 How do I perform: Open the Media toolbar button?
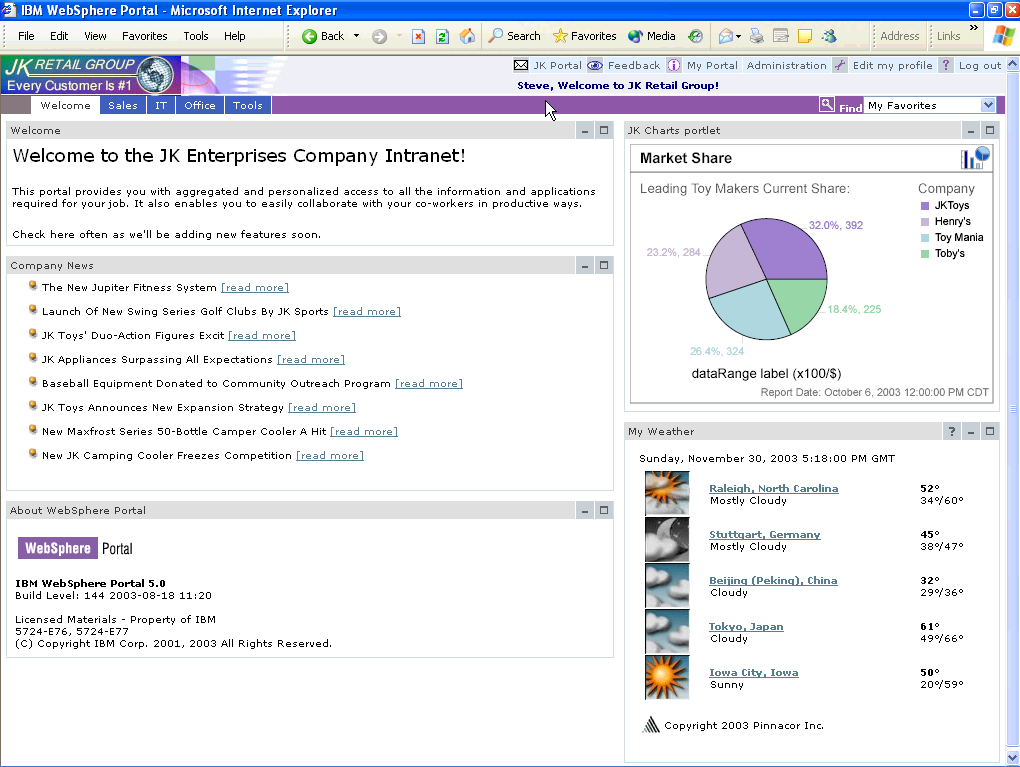click(x=651, y=36)
